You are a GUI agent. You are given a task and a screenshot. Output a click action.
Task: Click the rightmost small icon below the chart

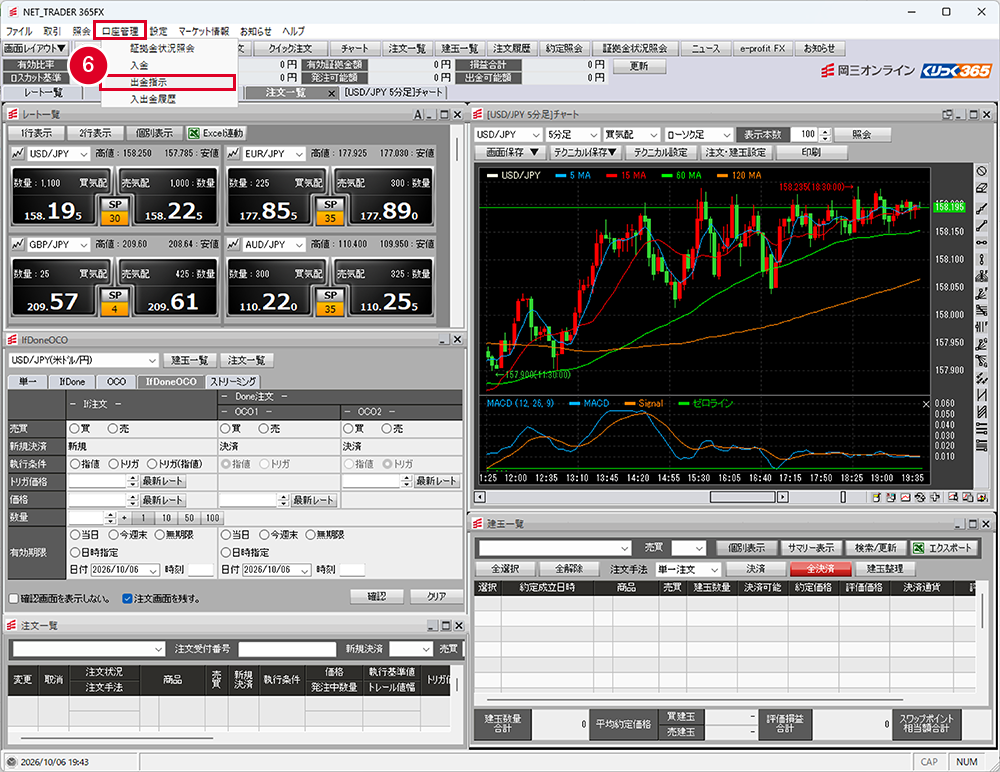click(982, 497)
